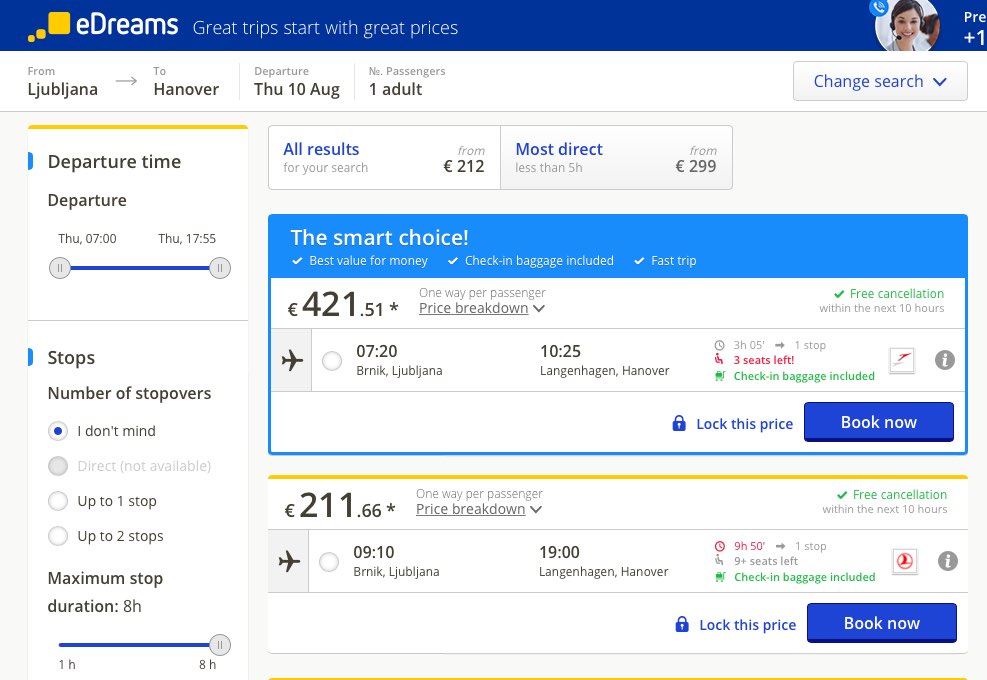Image resolution: width=987 pixels, height=680 pixels.
Task: Switch to the Most direct tab
Action: coord(616,157)
